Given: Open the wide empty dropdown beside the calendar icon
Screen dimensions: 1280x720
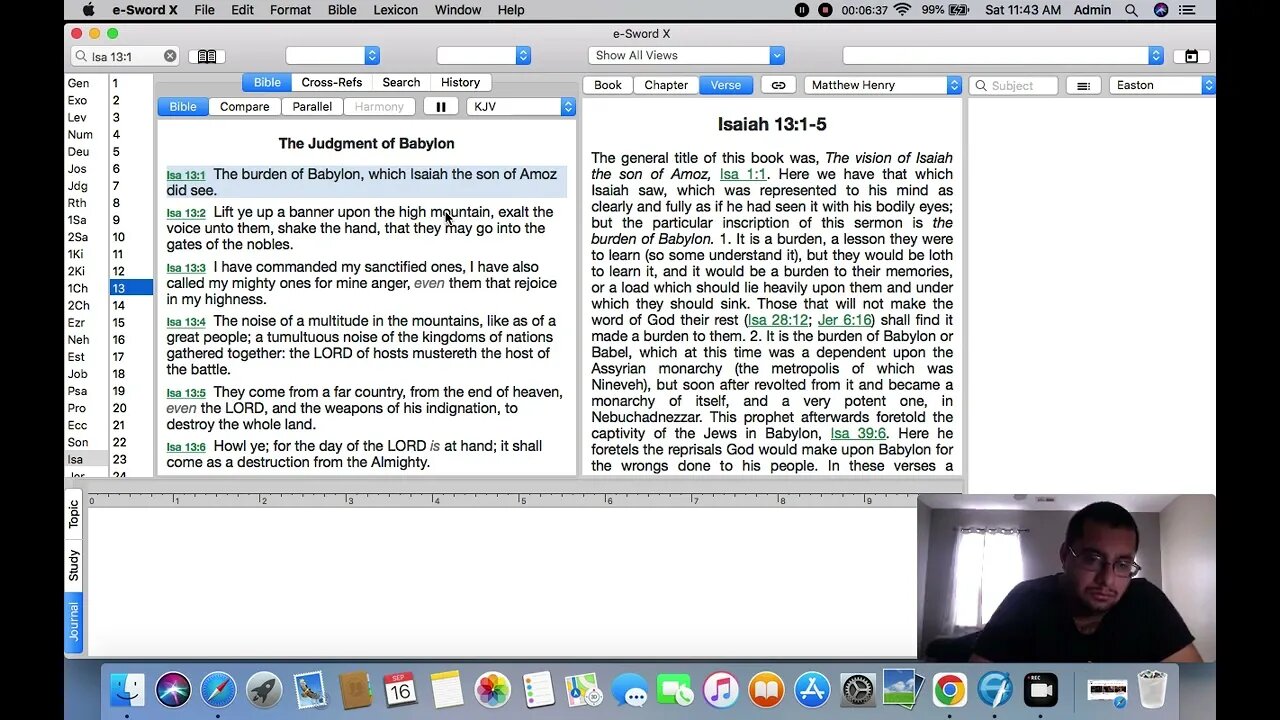Looking at the screenshot, I should 1003,56.
